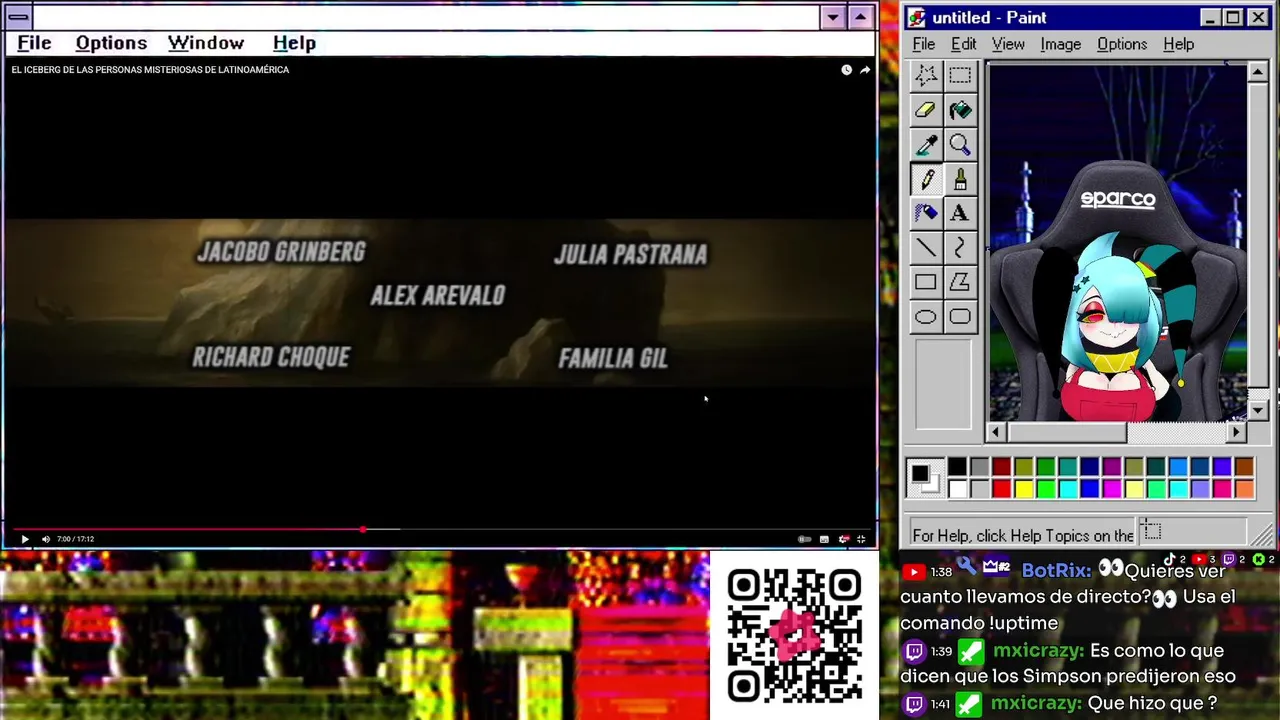This screenshot has width=1280, height=720.
Task: Click the Share arrow icon on video
Action: click(865, 70)
